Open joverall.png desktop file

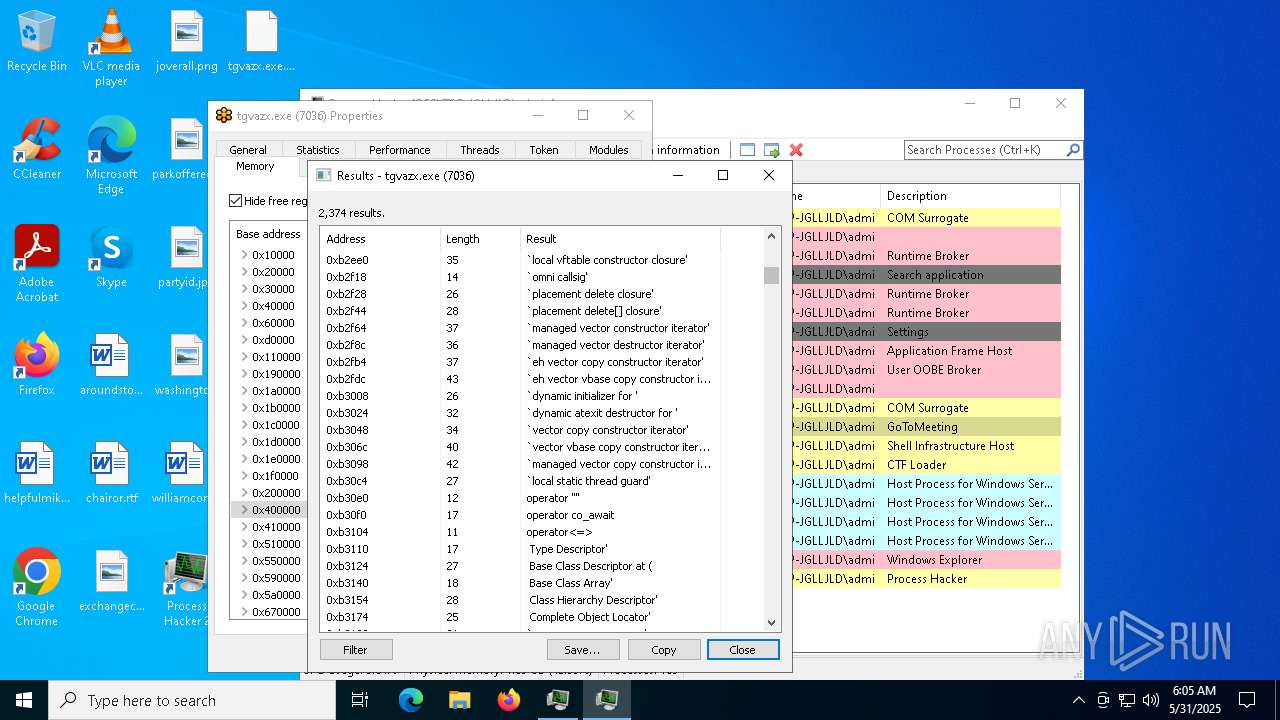pos(187,41)
